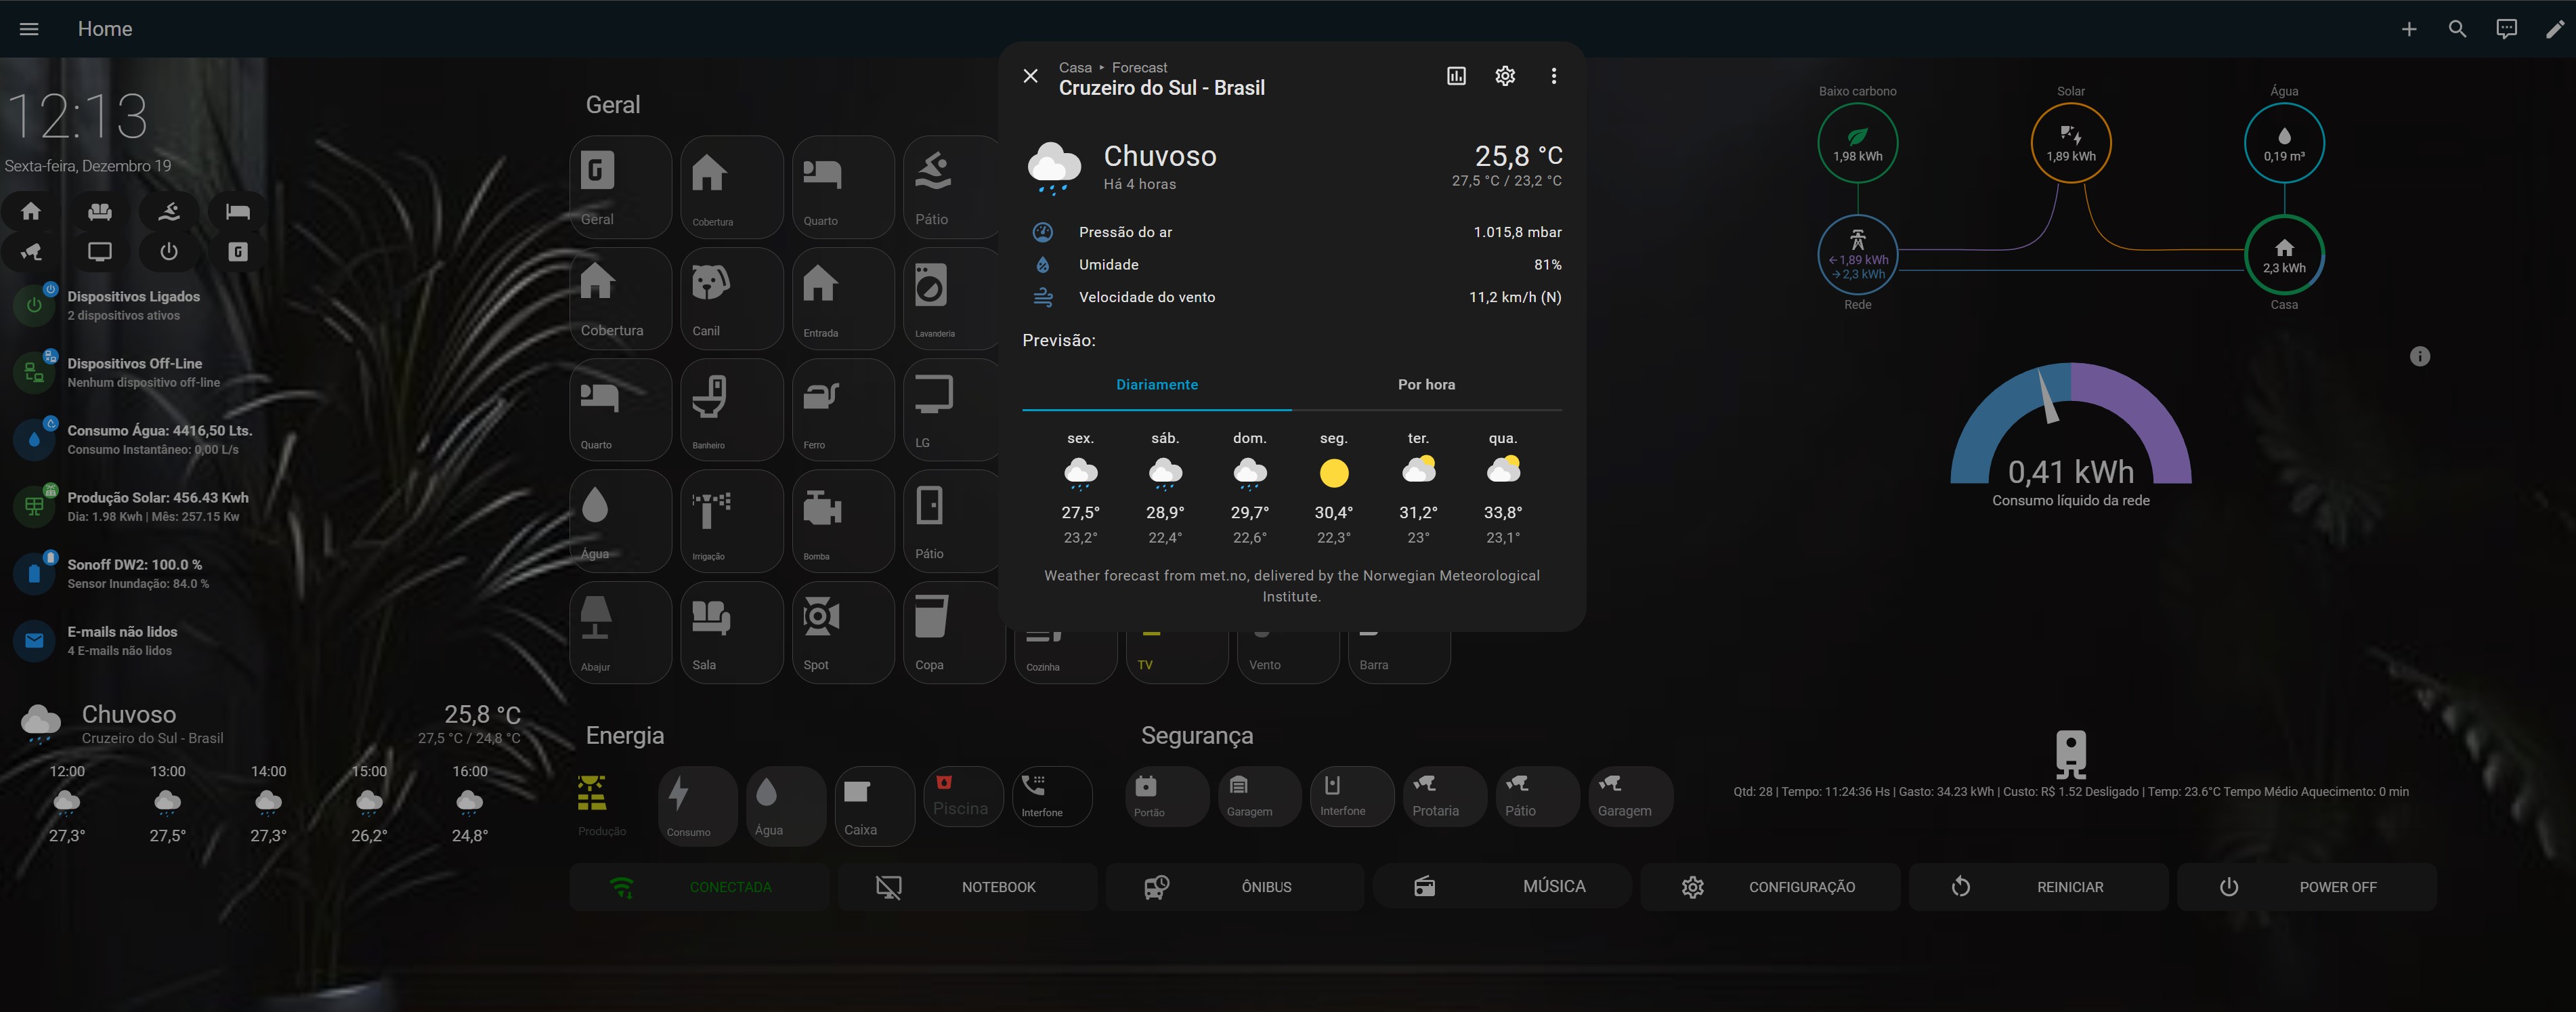This screenshot has width=2576, height=1012.
Task: Open the assistant chat icon
Action: (x=2506, y=29)
